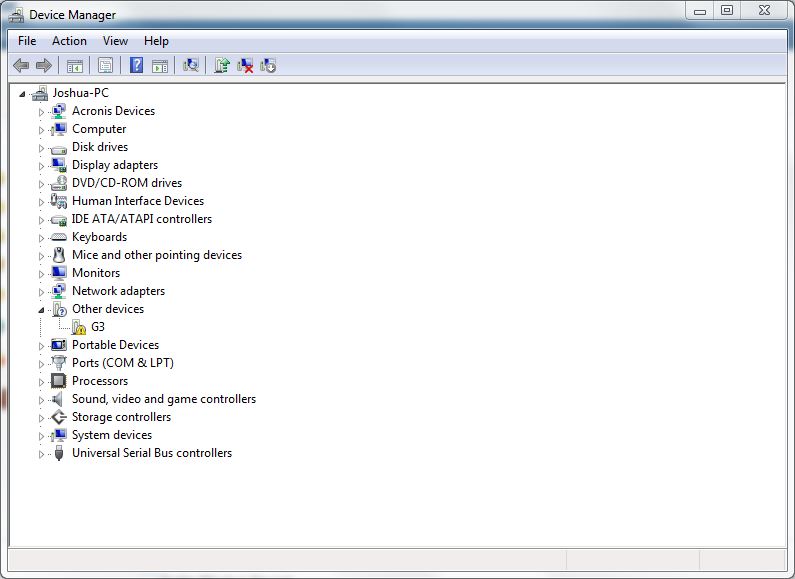Click the Display adapters icon

point(59,165)
